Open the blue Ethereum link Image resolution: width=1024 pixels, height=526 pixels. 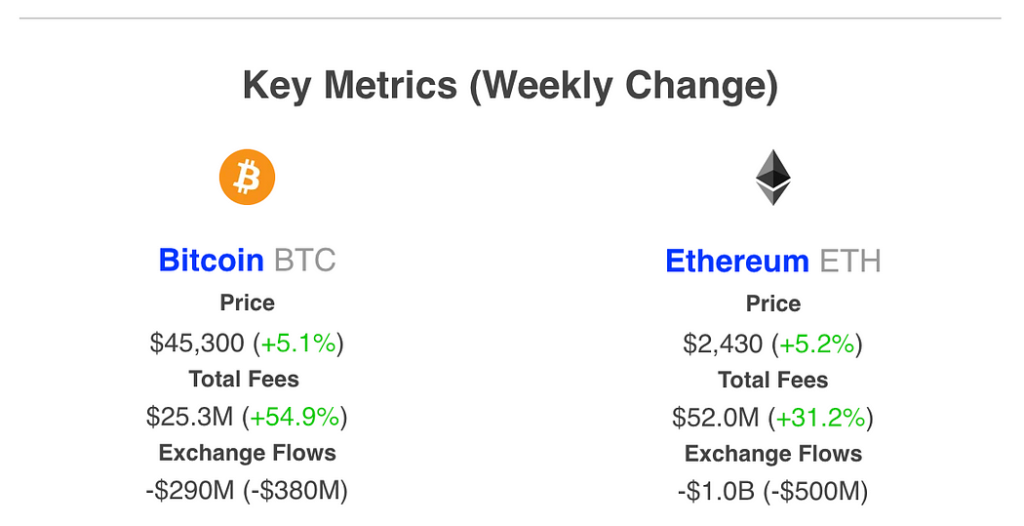737,261
